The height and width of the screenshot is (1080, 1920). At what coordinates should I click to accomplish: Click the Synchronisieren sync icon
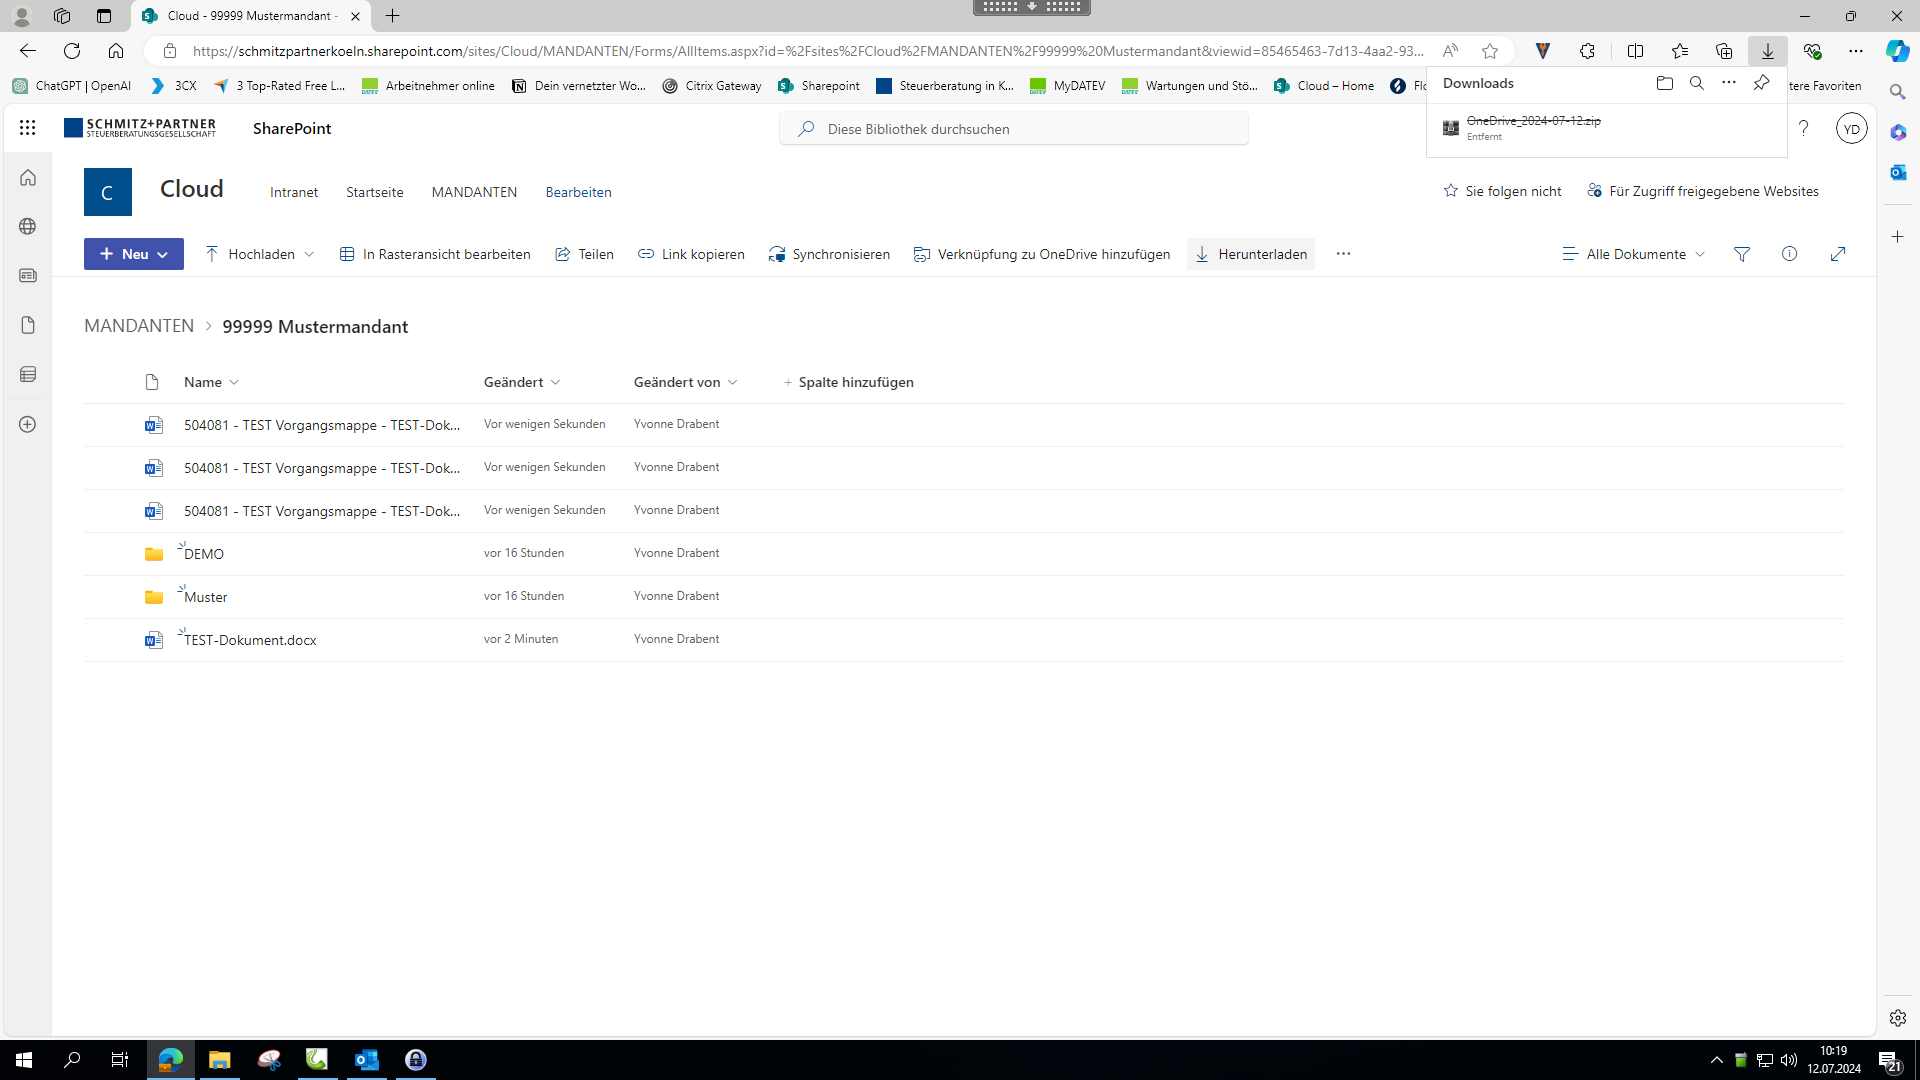click(x=777, y=254)
